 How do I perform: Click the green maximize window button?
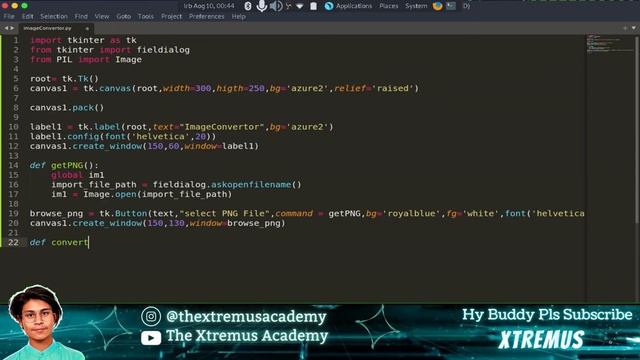[24, 6]
